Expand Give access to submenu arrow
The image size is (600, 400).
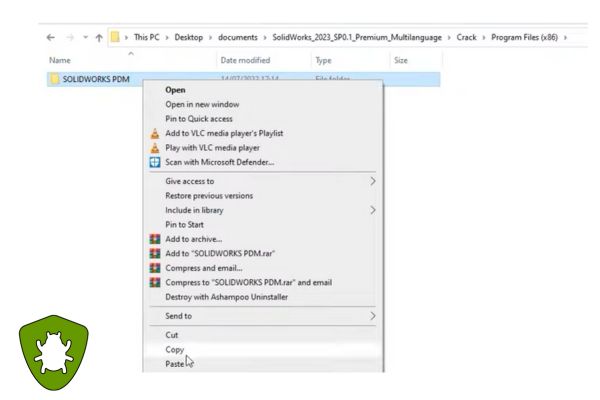(372, 181)
